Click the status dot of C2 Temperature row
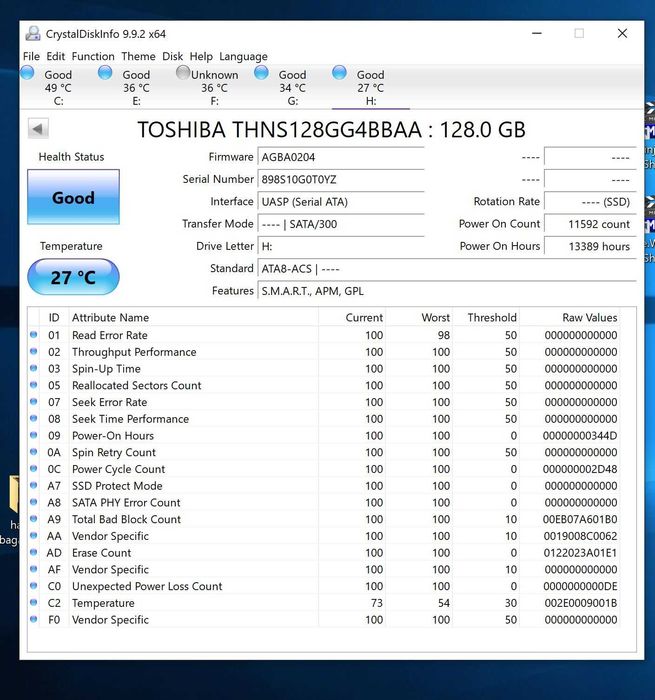 33,602
